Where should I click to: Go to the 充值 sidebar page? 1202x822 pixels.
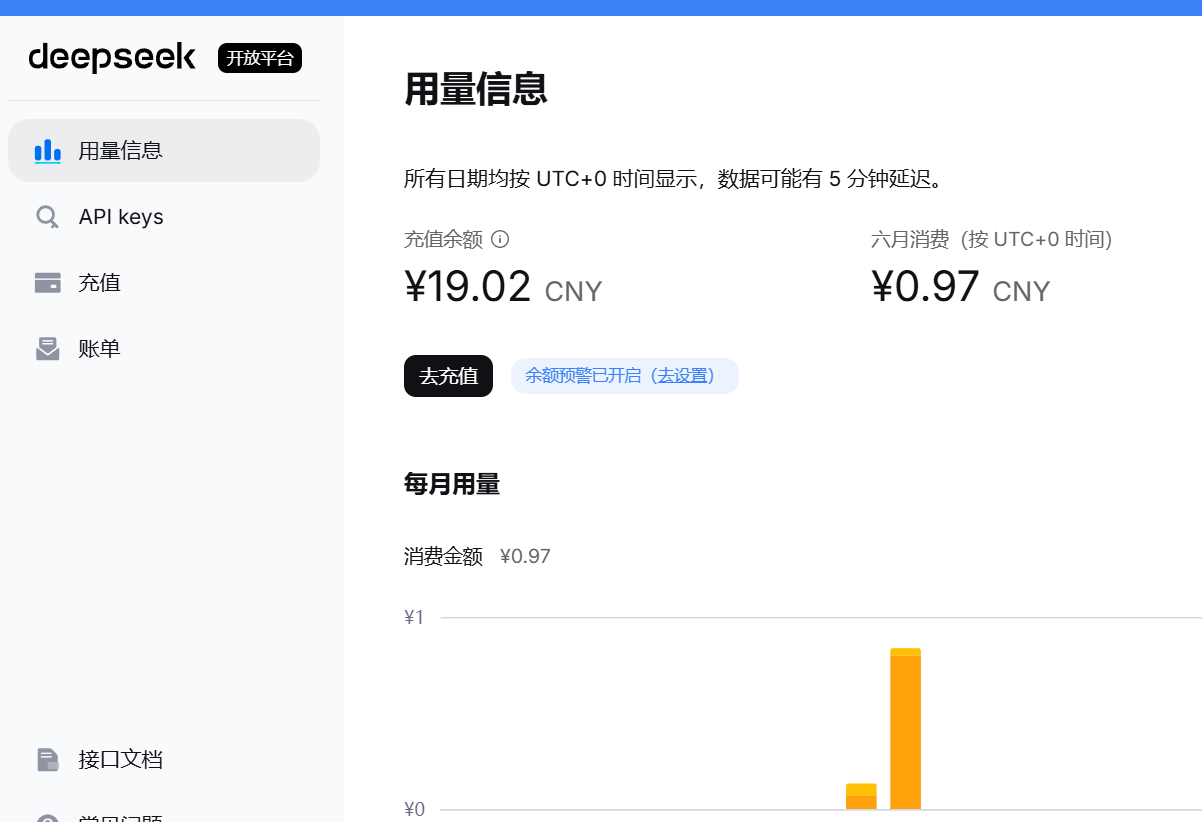click(164, 283)
